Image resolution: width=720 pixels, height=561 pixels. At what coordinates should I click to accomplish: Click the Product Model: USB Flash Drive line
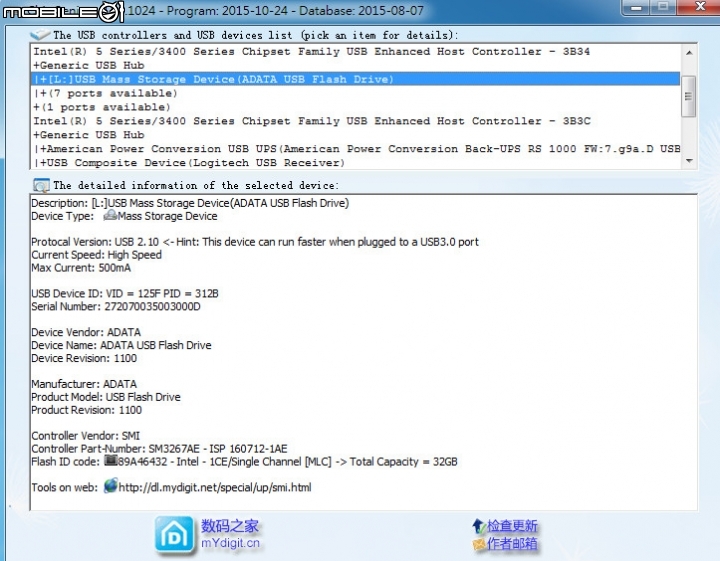pyautogui.click(x=106, y=397)
